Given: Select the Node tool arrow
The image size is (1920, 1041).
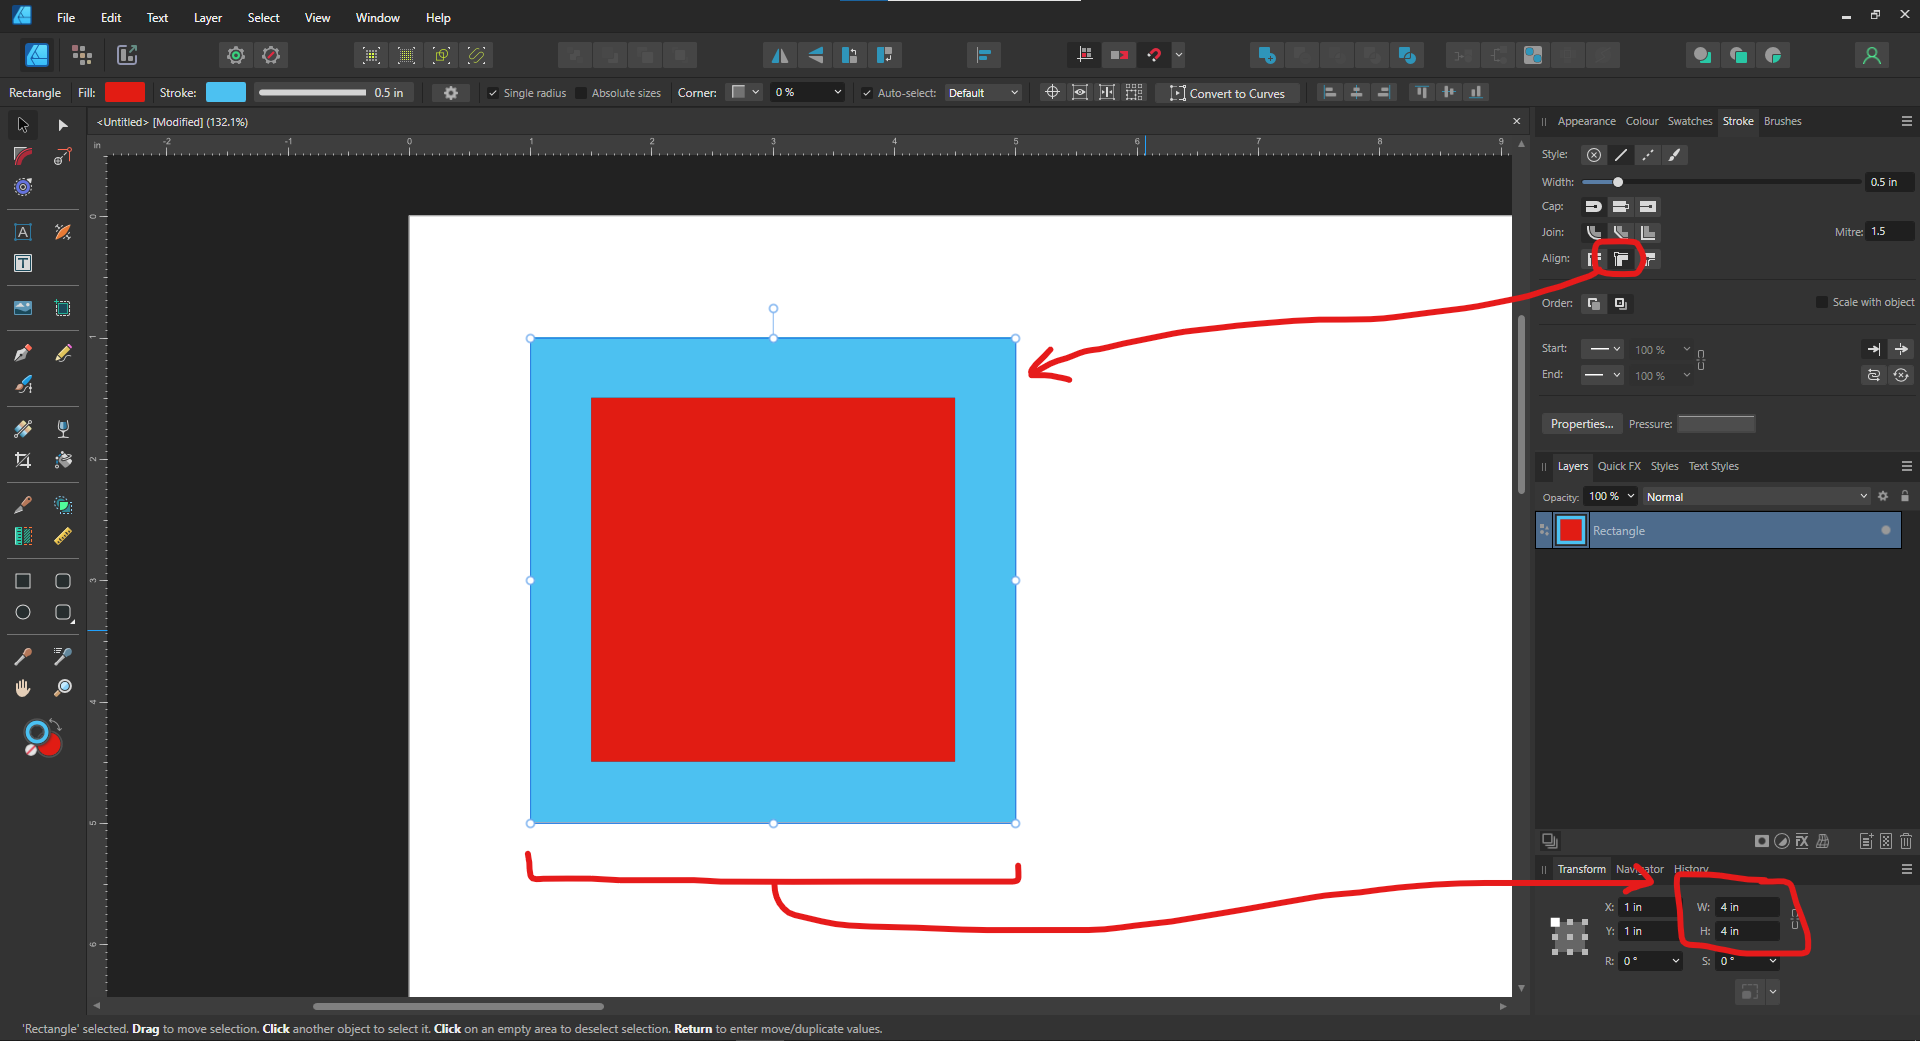Looking at the screenshot, I should [63, 125].
